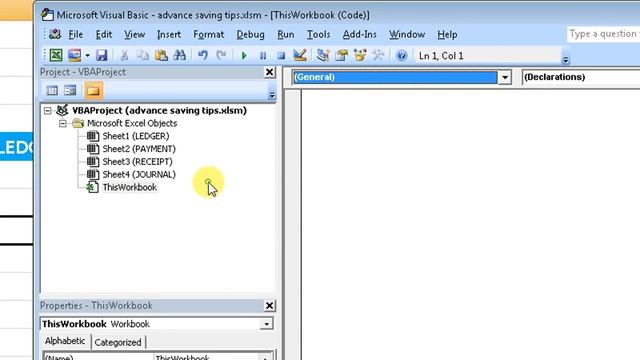Run macro with green play icon
The width and height of the screenshot is (640, 360).
coord(244,56)
